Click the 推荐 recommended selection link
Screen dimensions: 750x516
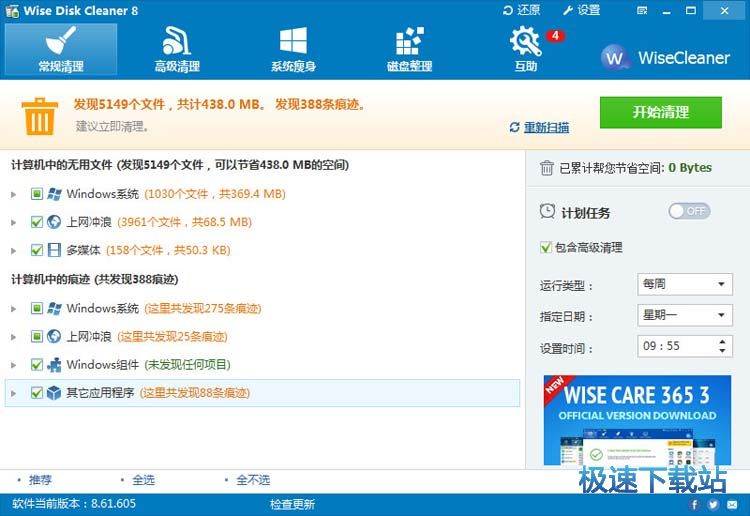(x=40, y=480)
